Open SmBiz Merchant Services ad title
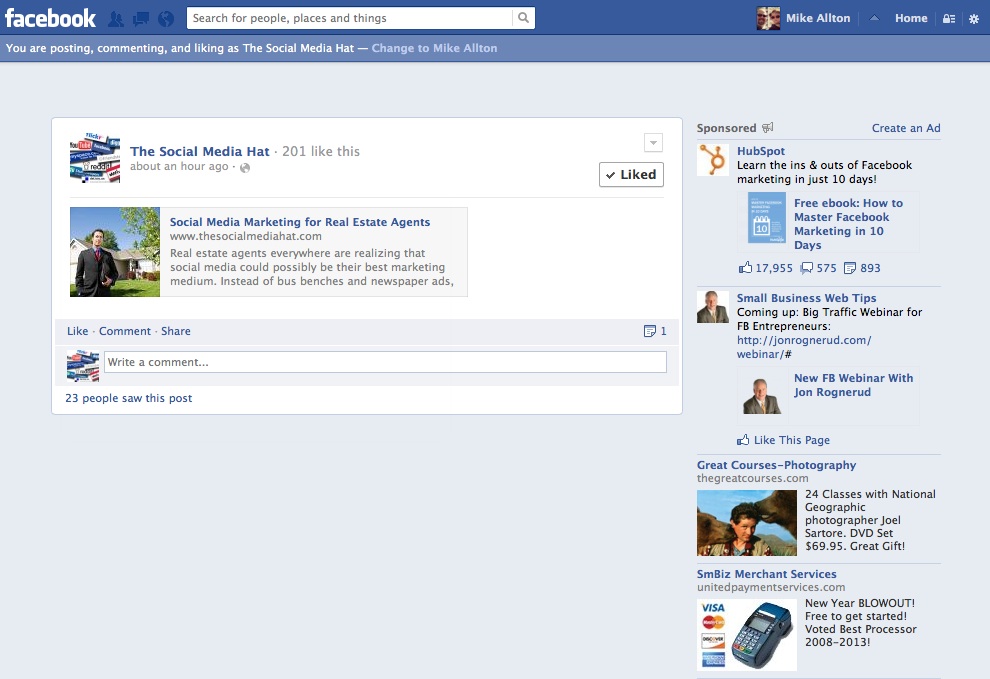990x679 pixels. (766, 574)
